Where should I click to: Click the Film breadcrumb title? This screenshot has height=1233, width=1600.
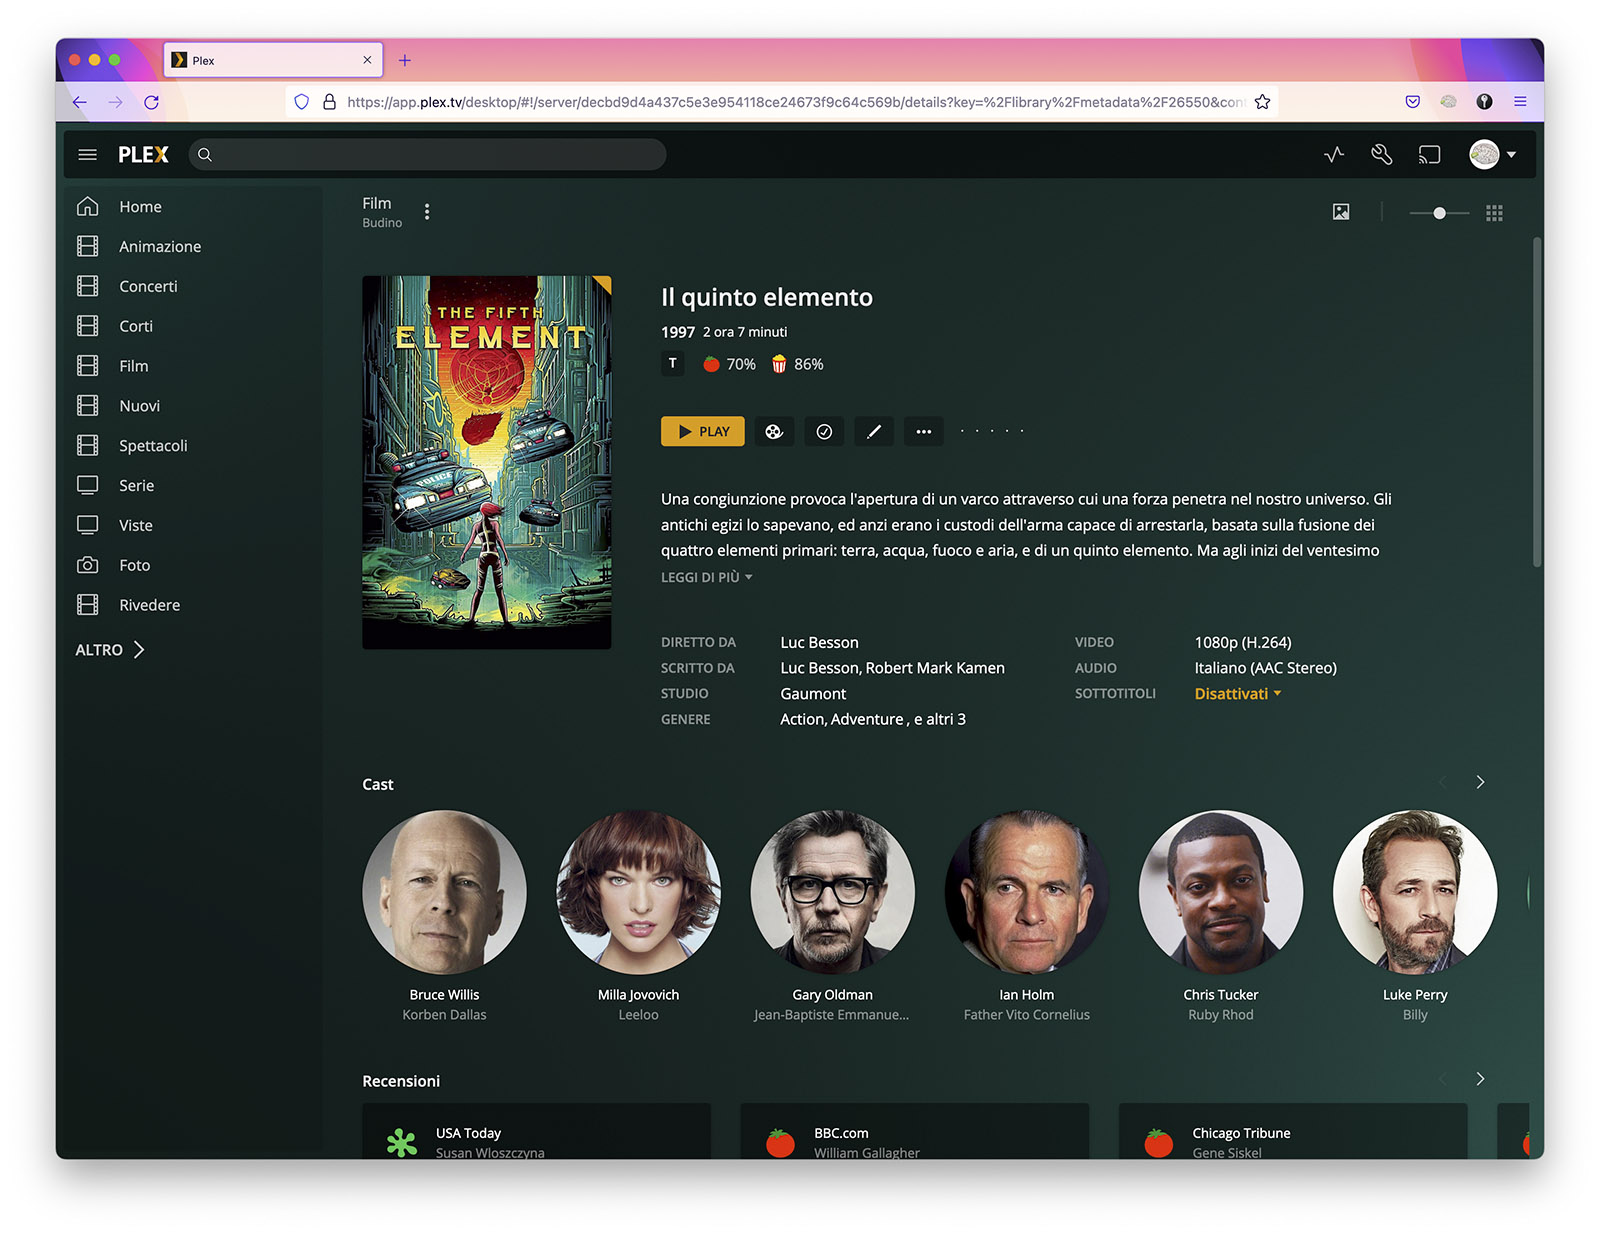[x=377, y=204]
